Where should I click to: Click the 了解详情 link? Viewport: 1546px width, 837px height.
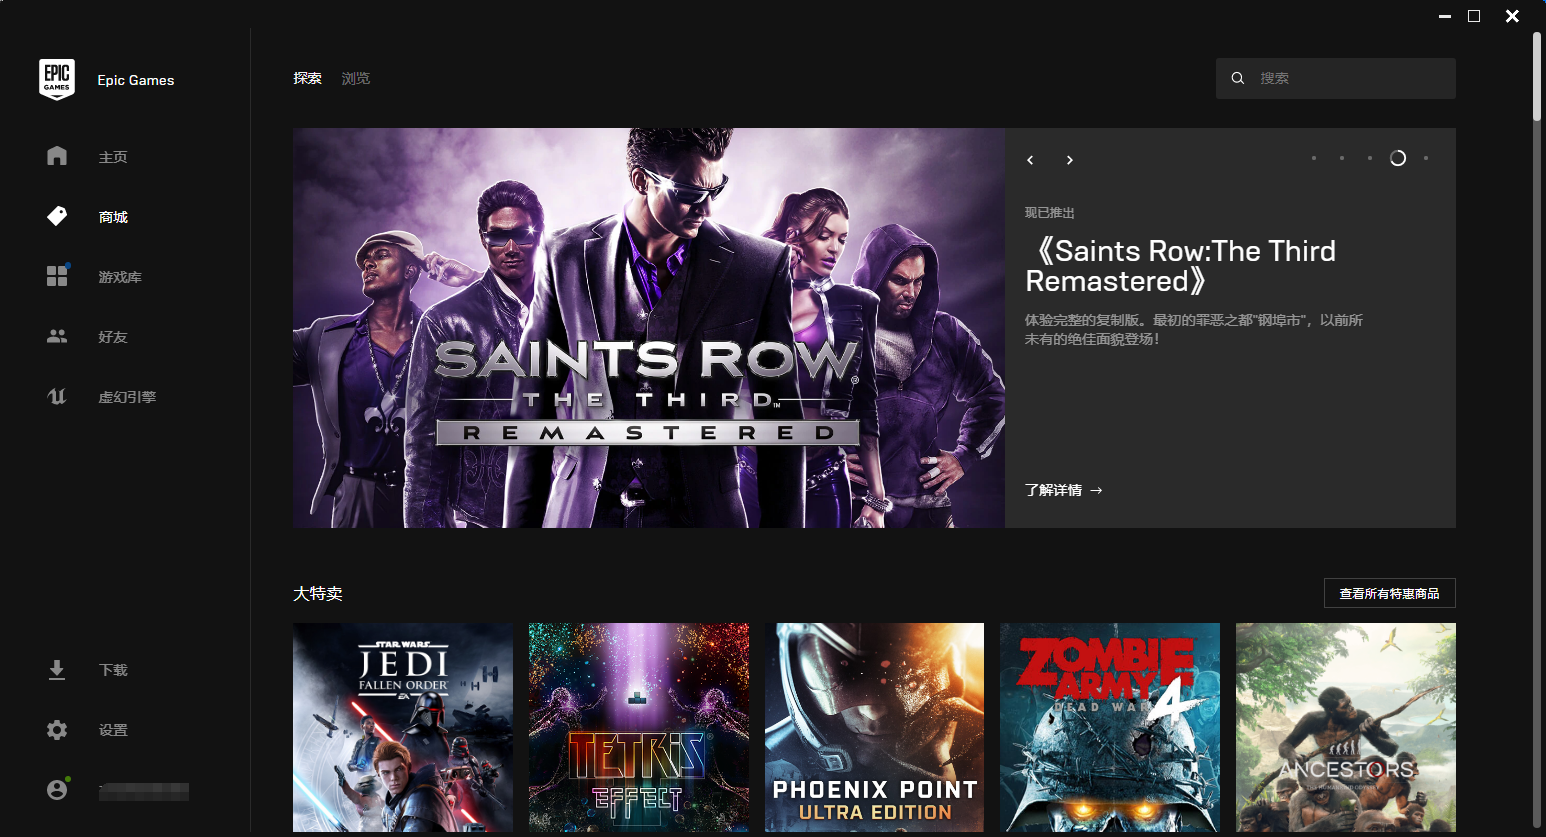pyautogui.click(x=1063, y=490)
